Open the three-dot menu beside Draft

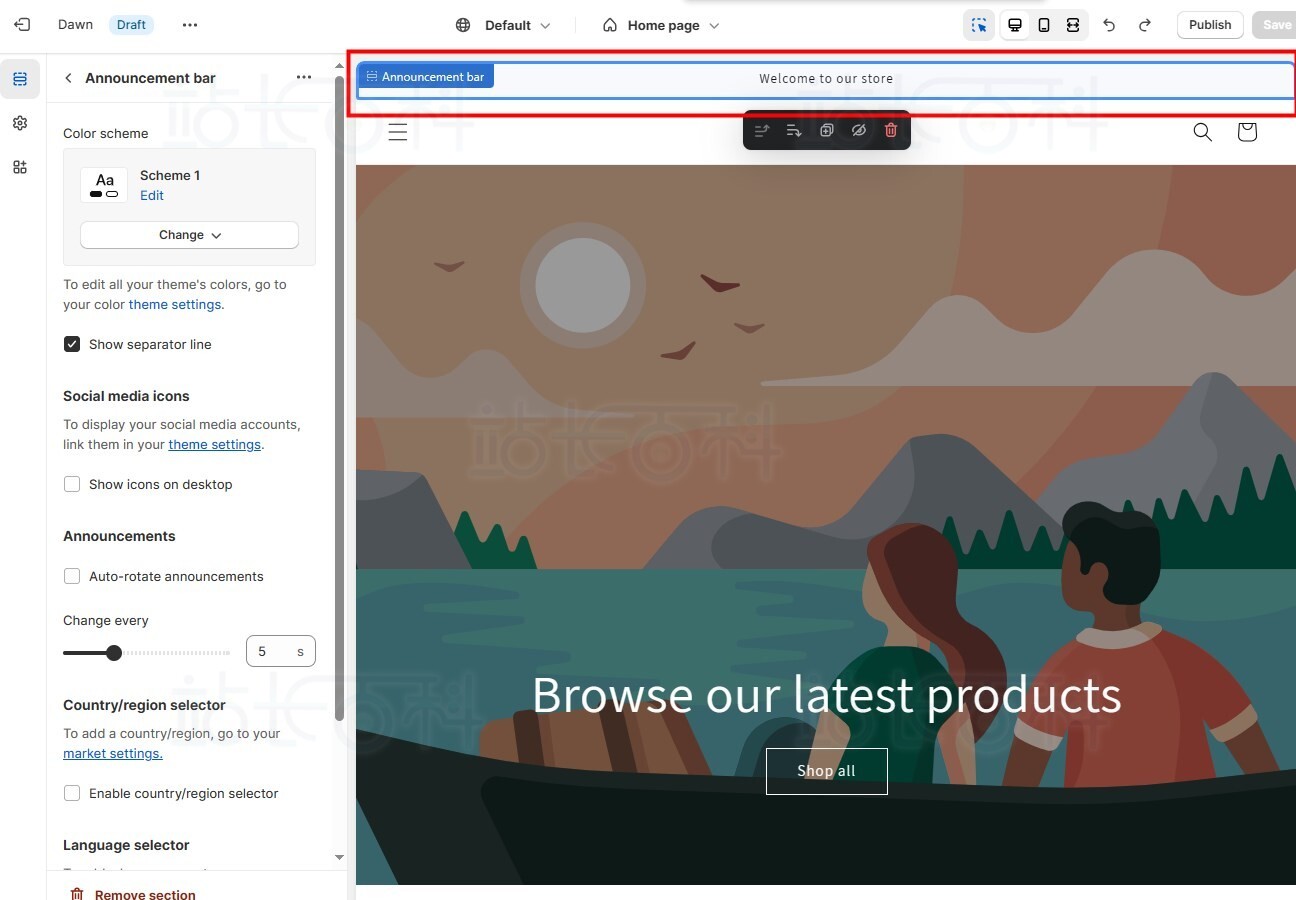(x=190, y=25)
